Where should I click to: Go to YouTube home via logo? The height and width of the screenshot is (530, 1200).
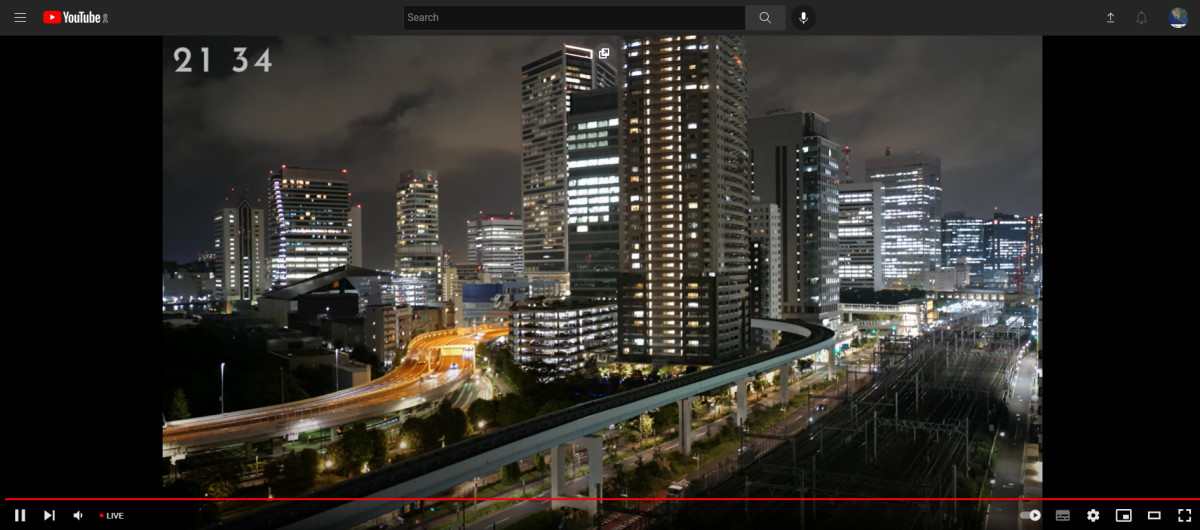tap(75, 17)
